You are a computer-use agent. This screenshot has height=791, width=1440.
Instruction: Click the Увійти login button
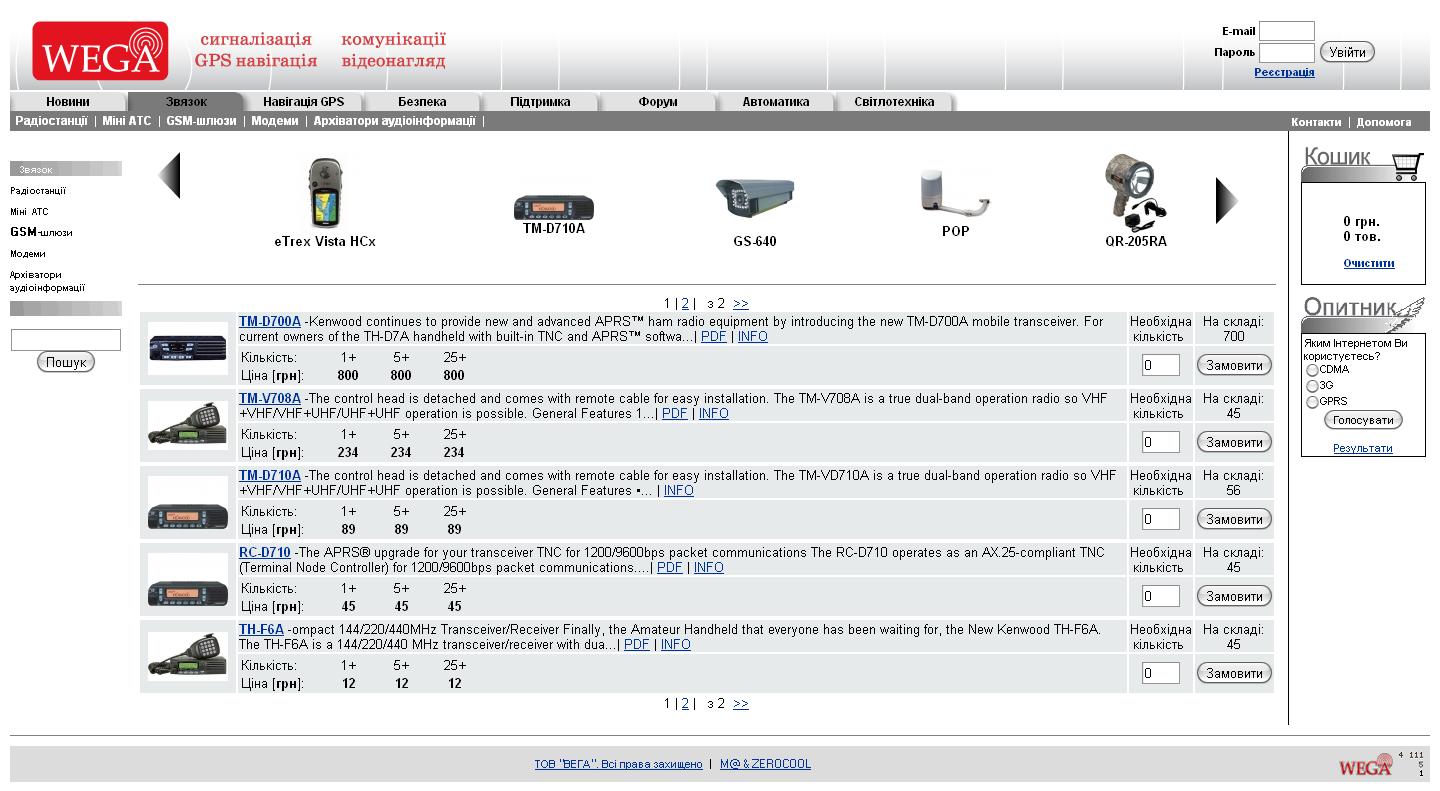tap(1347, 52)
